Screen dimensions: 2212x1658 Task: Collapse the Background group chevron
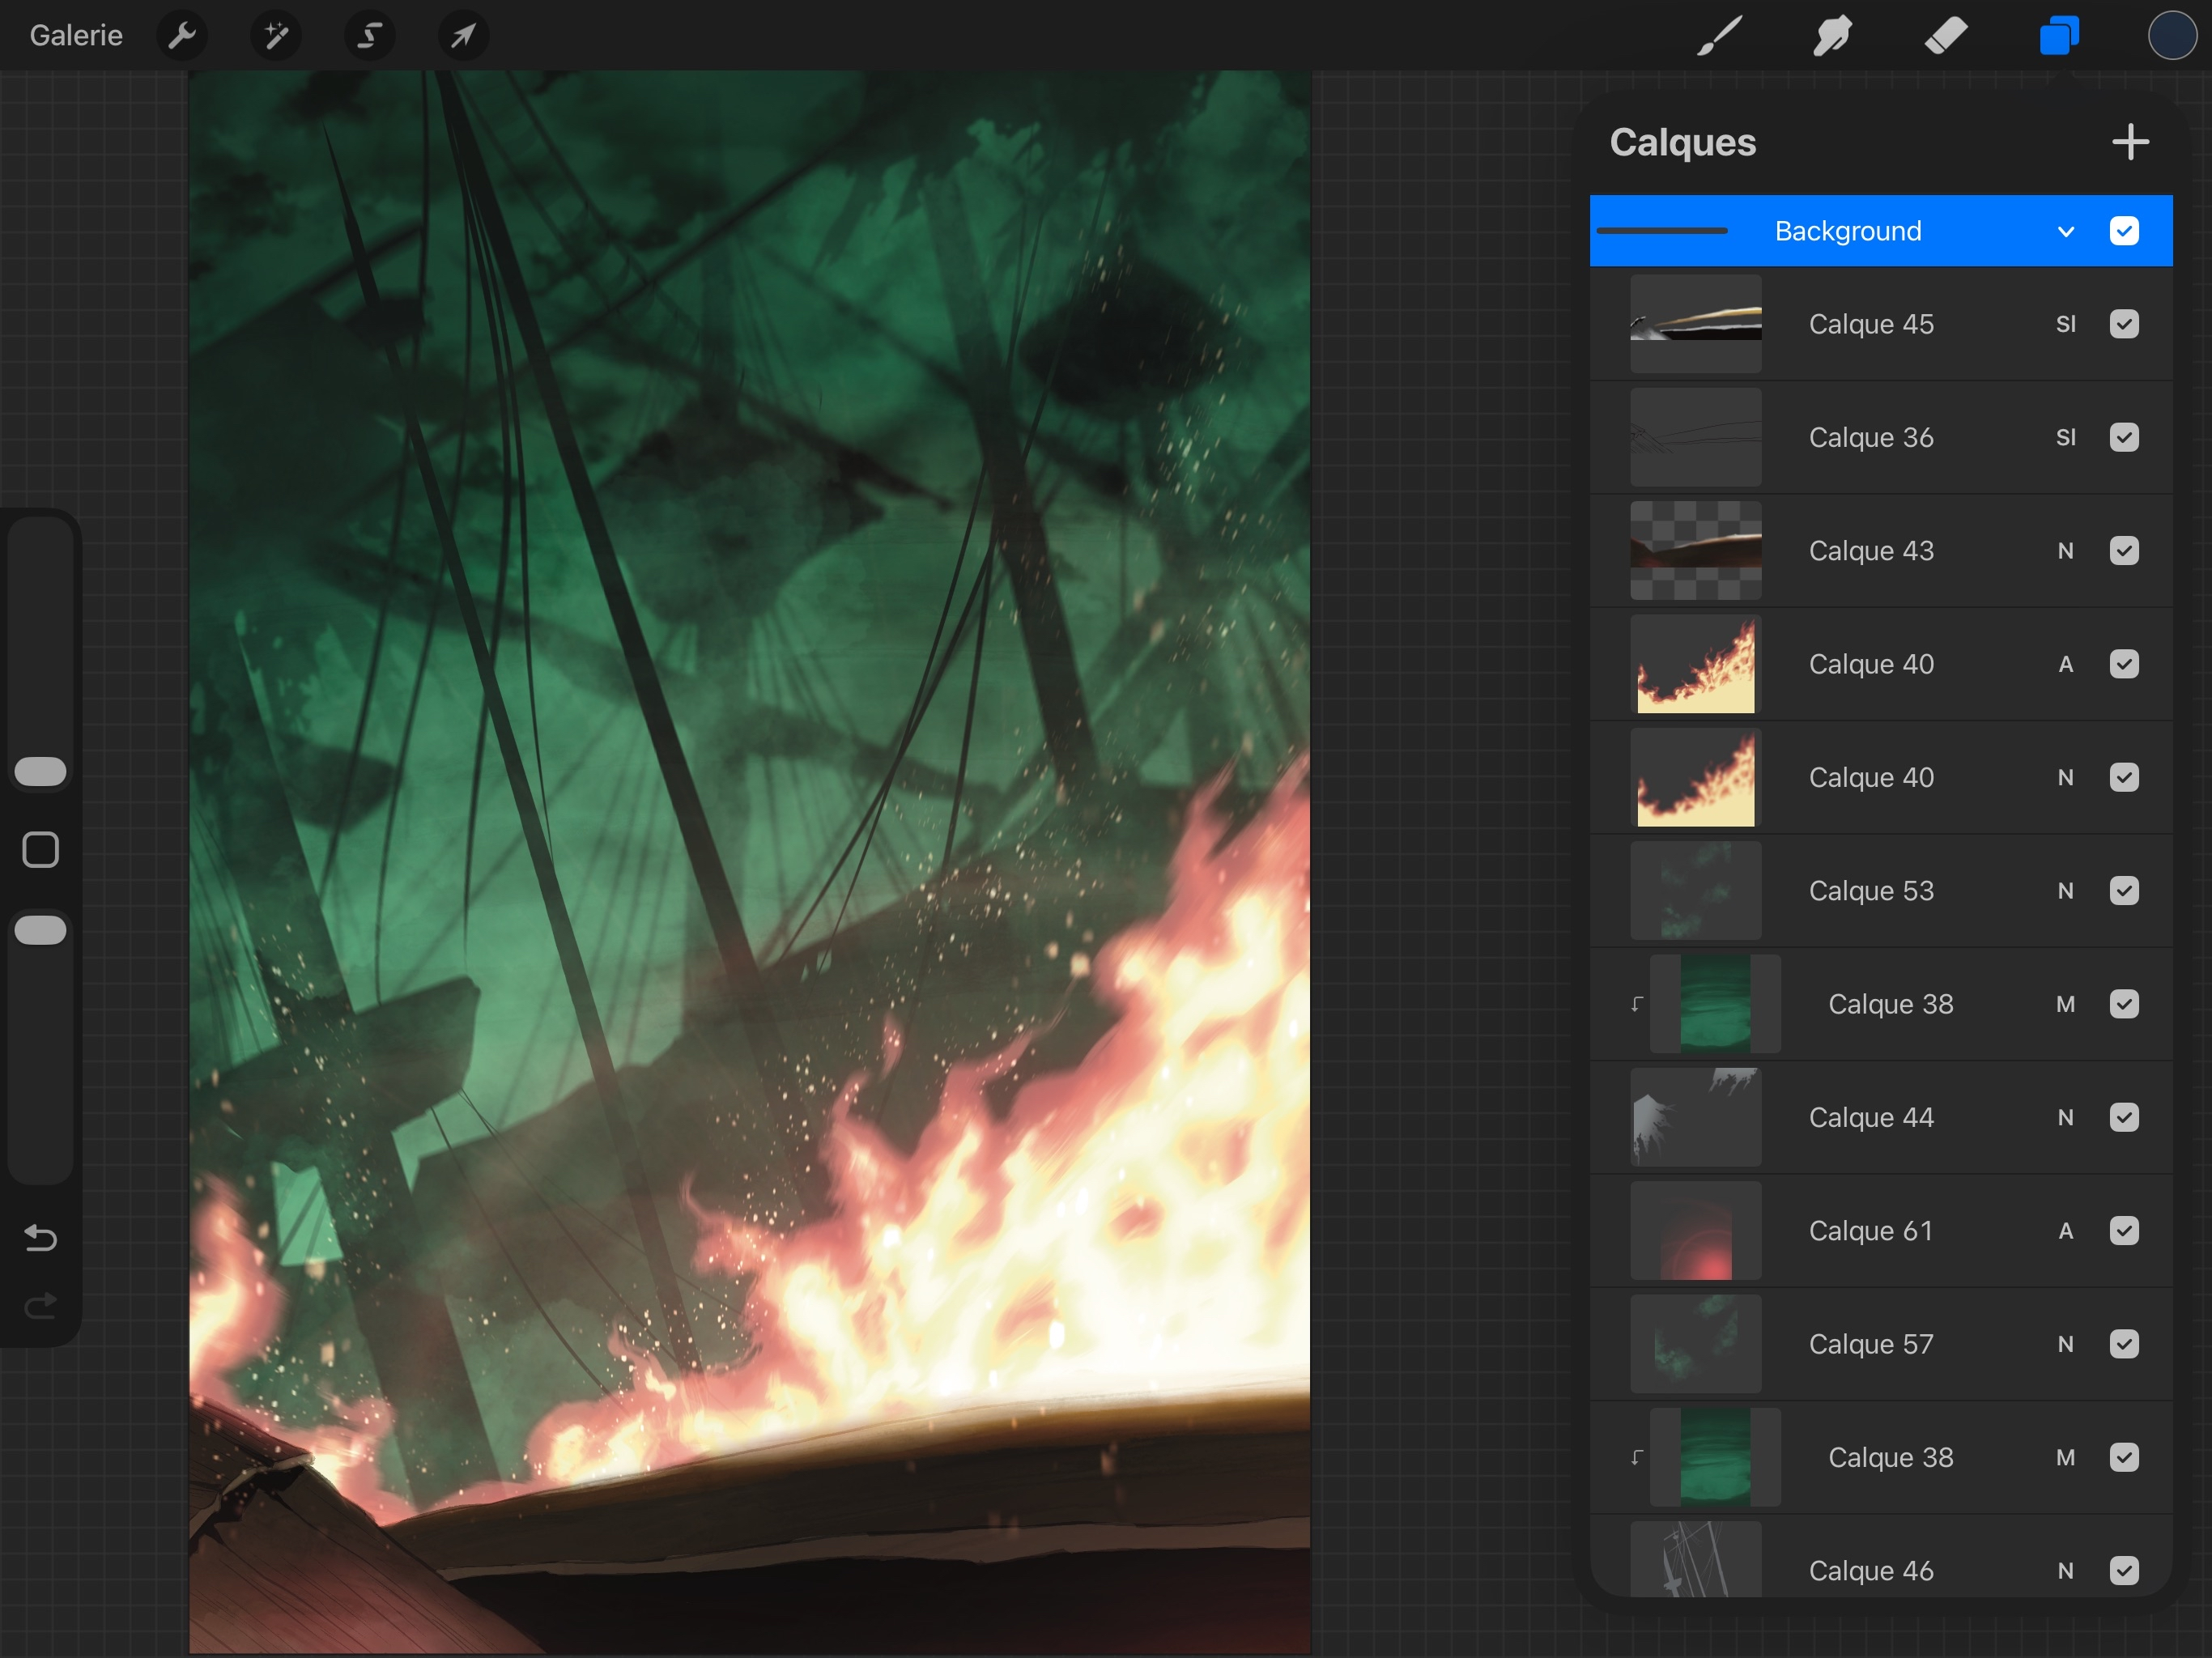2066,232
